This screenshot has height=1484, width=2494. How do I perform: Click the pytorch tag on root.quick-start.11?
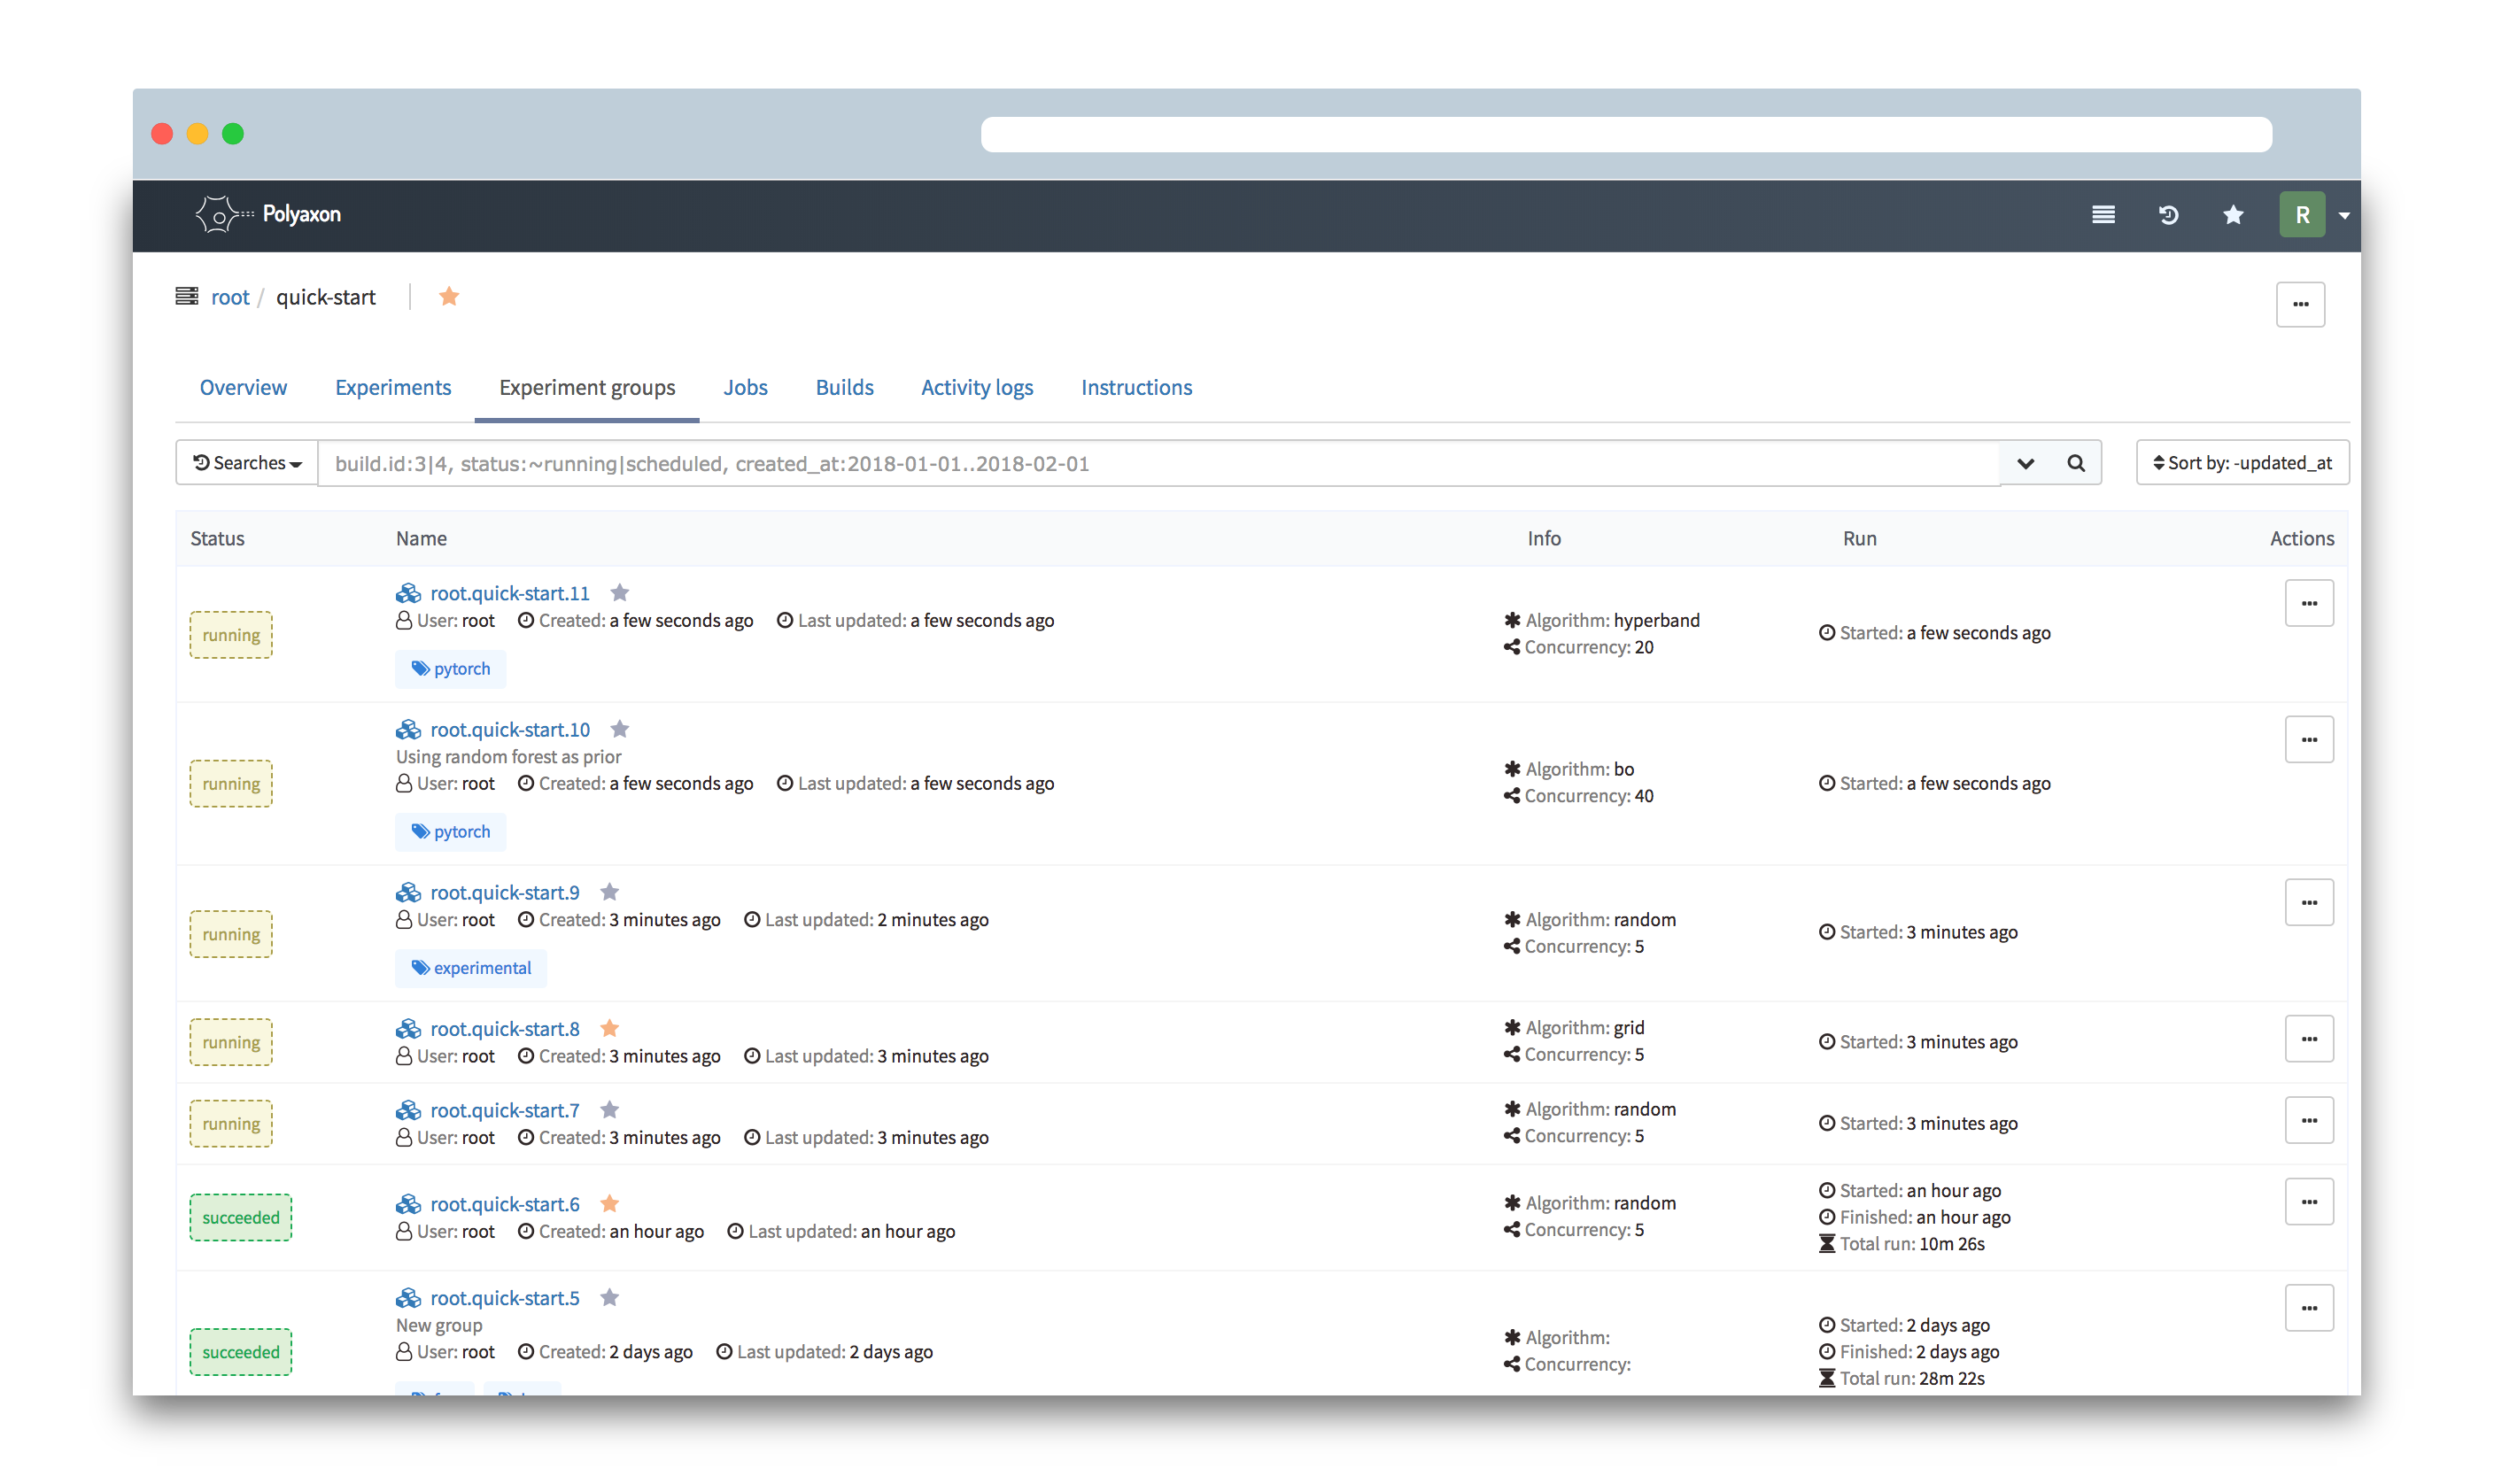[451, 669]
